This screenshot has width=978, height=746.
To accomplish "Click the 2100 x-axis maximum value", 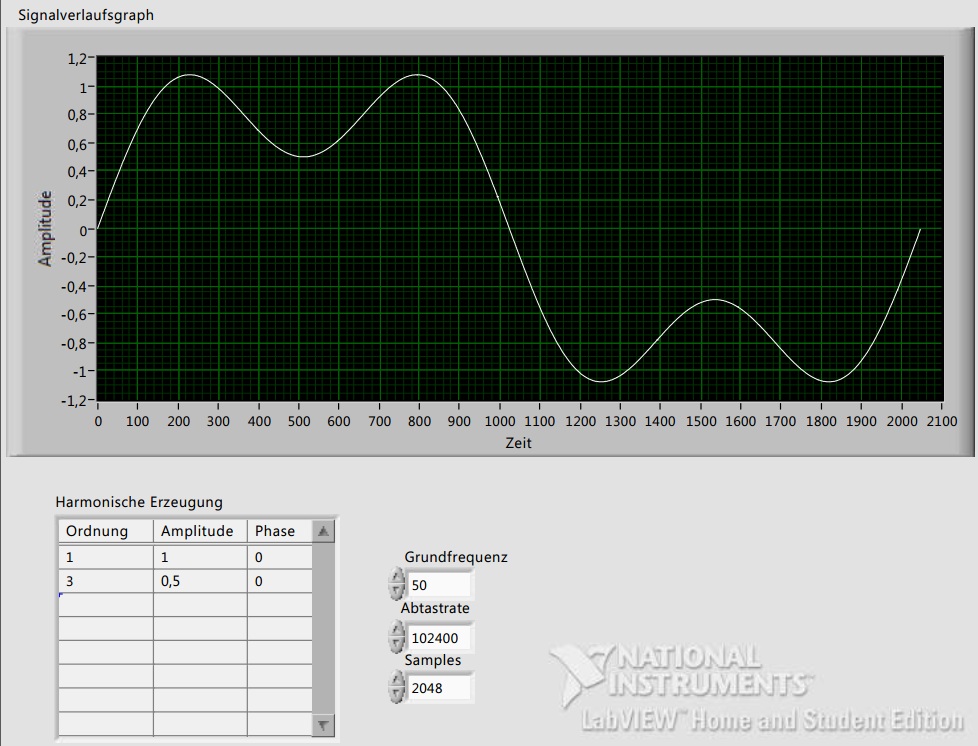I will pos(942,422).
